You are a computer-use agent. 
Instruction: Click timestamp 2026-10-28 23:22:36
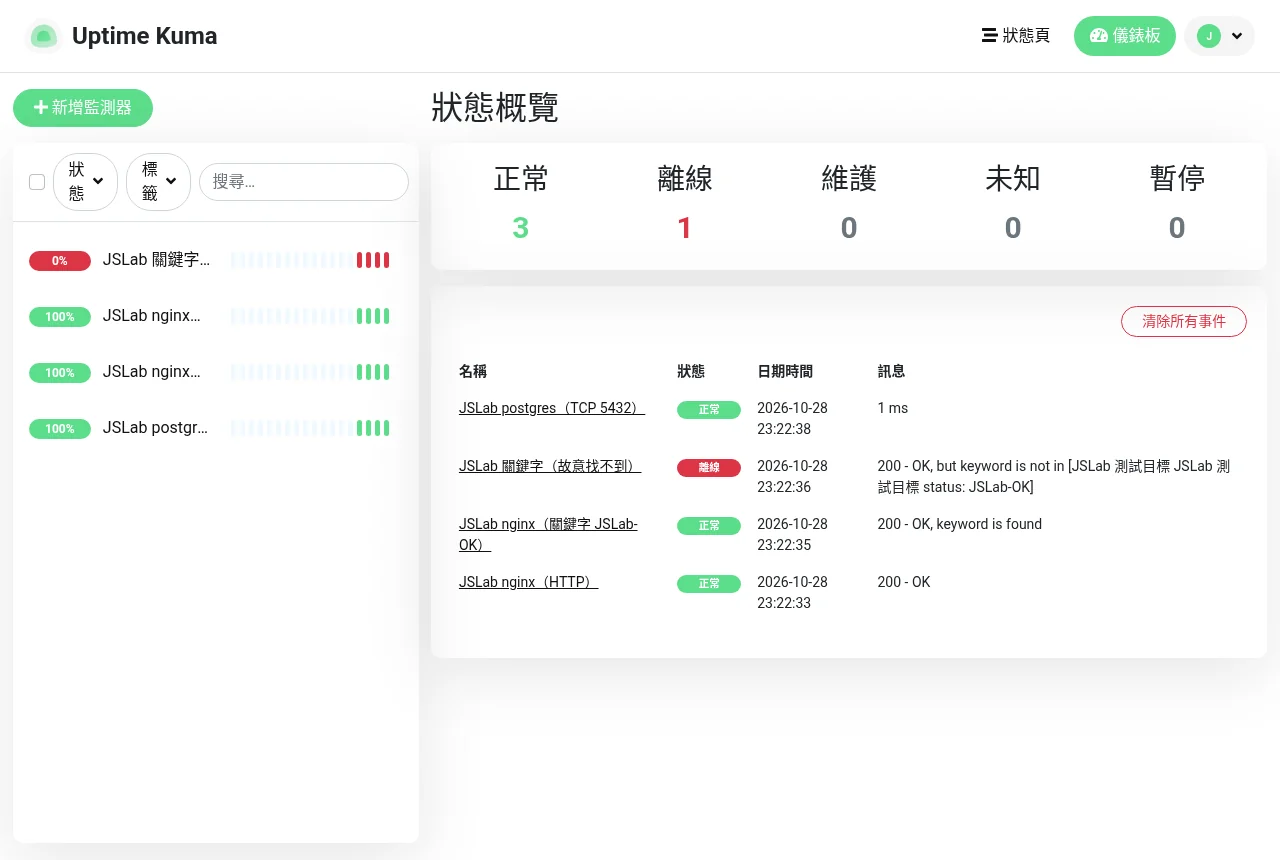pos(792,476)
